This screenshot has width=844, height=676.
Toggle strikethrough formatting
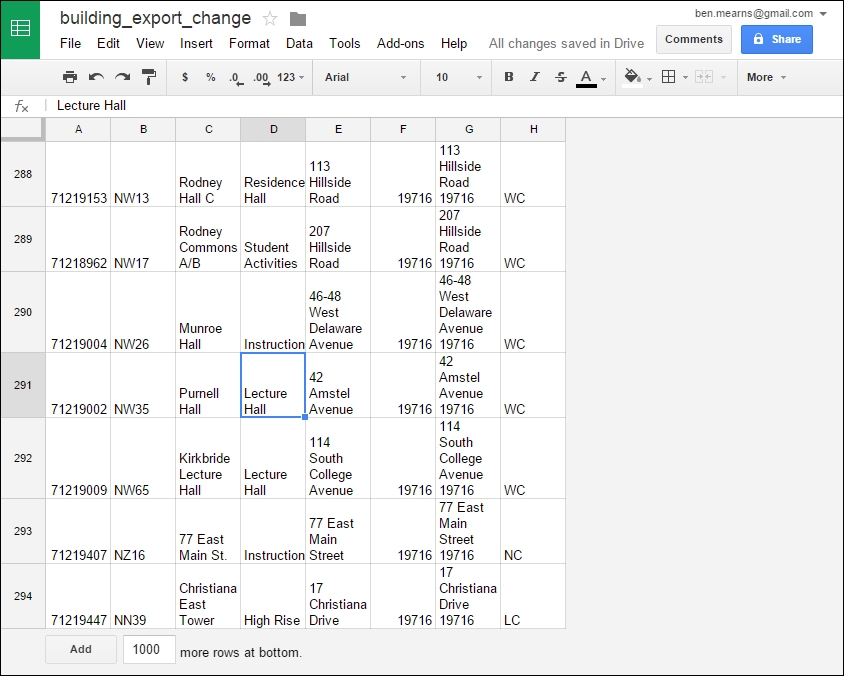tap(560, 76)
